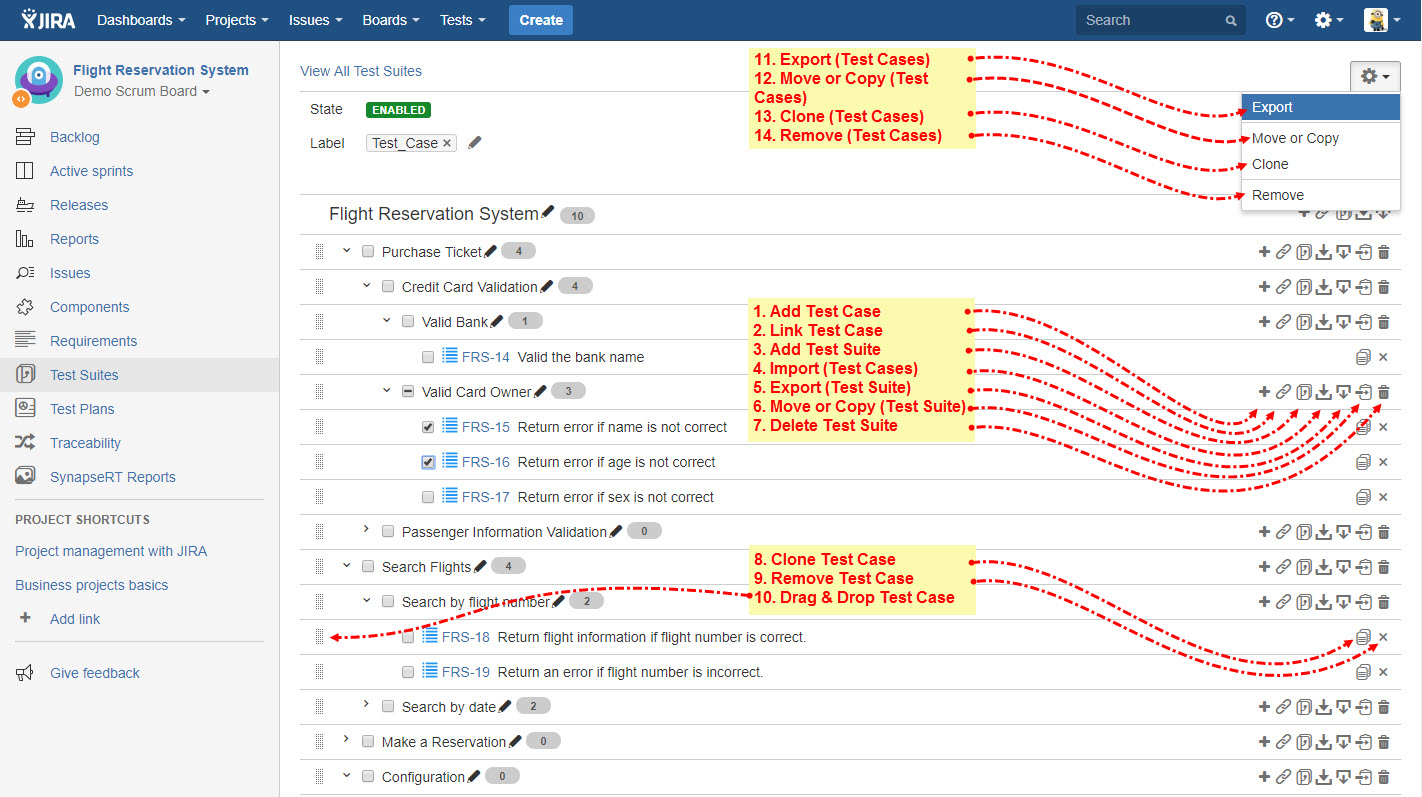Viewport: 1422px width, 797px height.
Task: Uncheck the FRS-15 test case checkbox
Action: 428,427
